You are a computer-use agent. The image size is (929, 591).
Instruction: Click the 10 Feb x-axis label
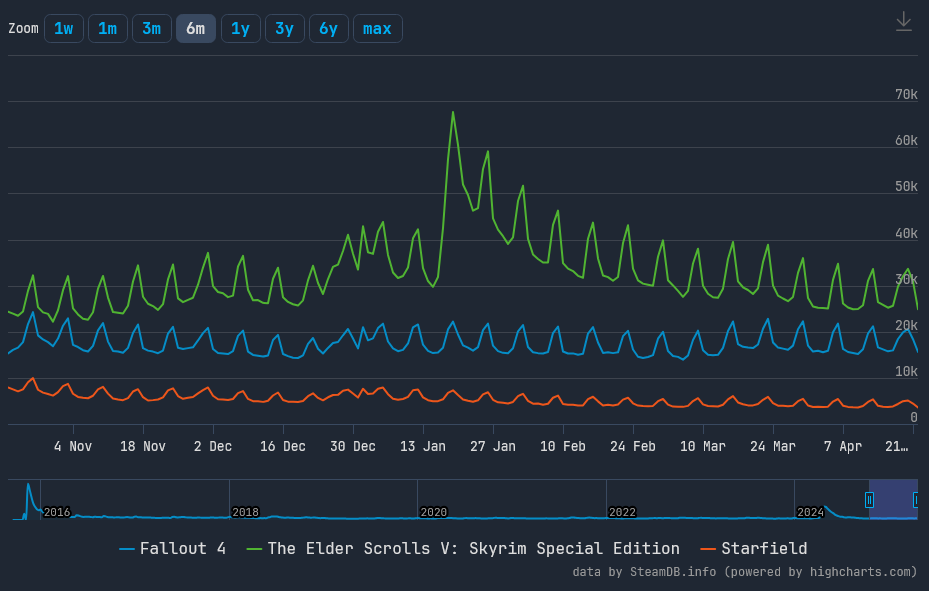pos(563,447)
